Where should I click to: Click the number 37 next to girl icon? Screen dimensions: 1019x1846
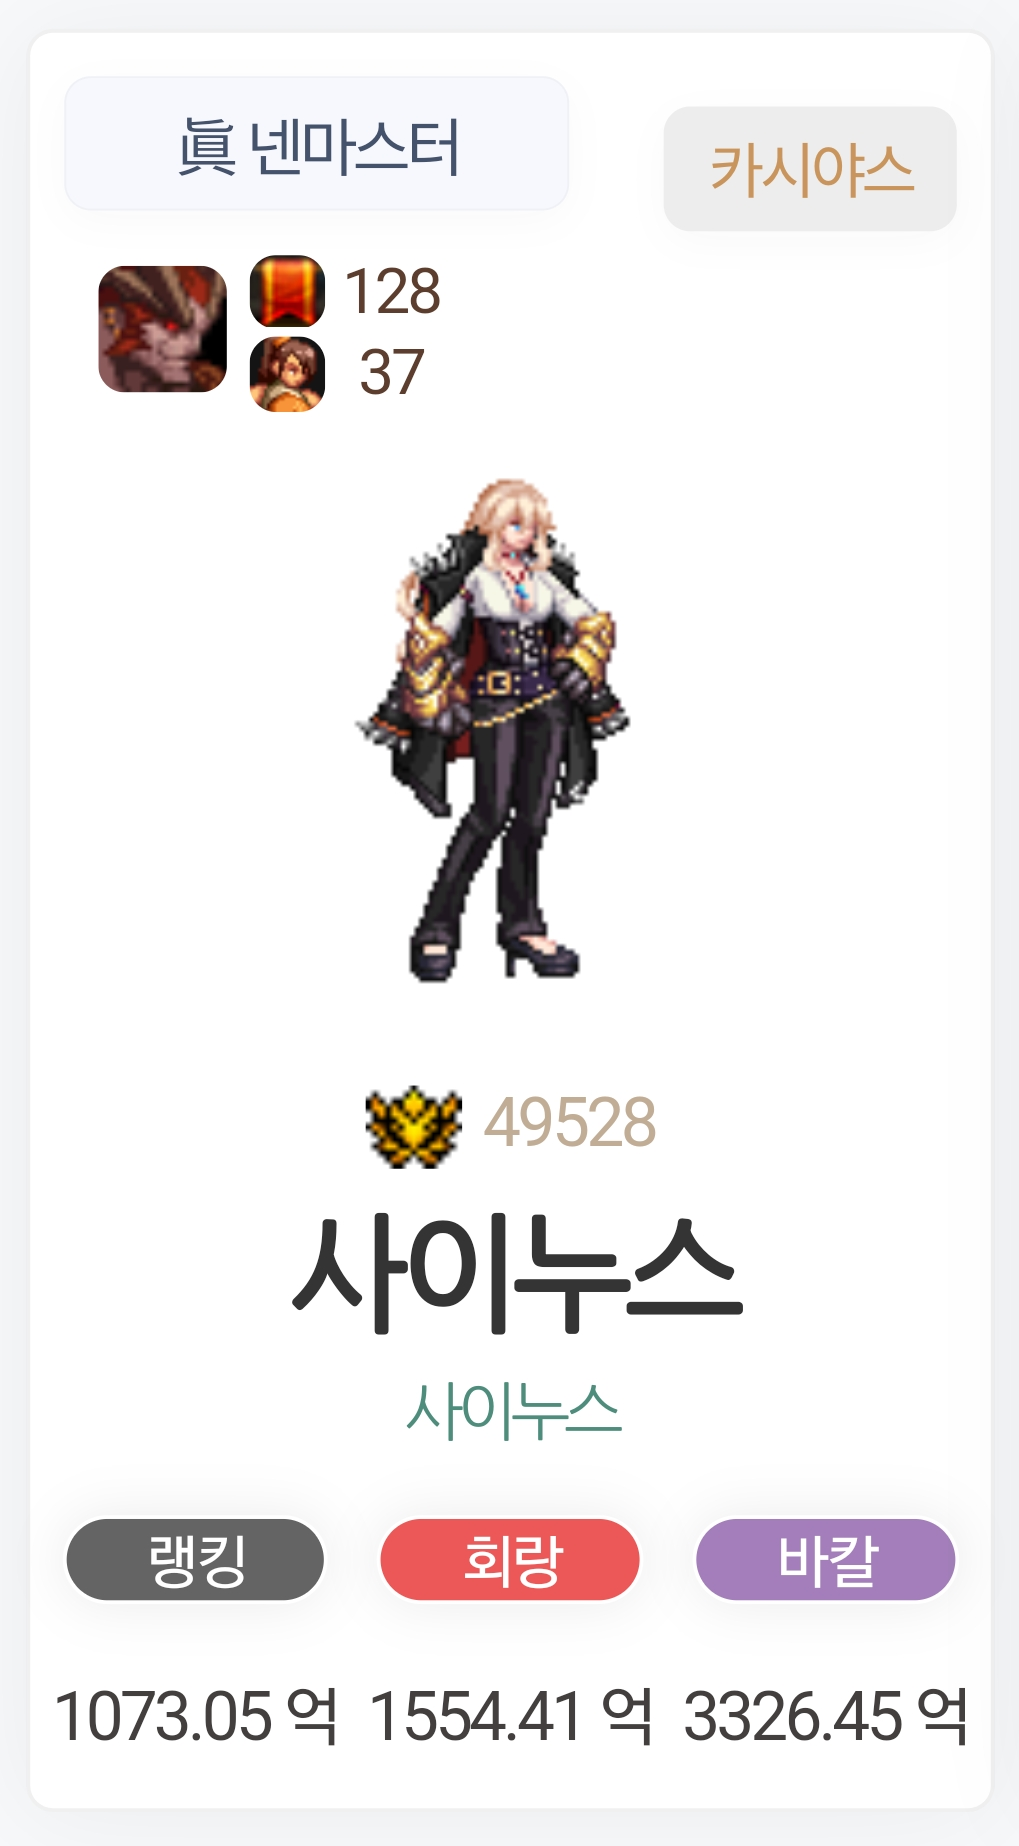click(392, 373)
